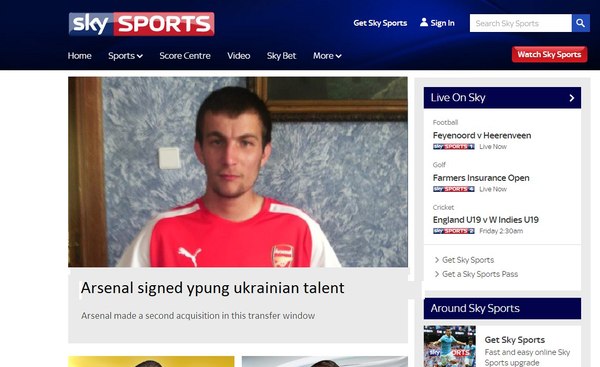The image size is (600, 367).
Task: Click Sky Sports 4 channel badge under Farmers Insurance
Action: [x=453, y=189]
